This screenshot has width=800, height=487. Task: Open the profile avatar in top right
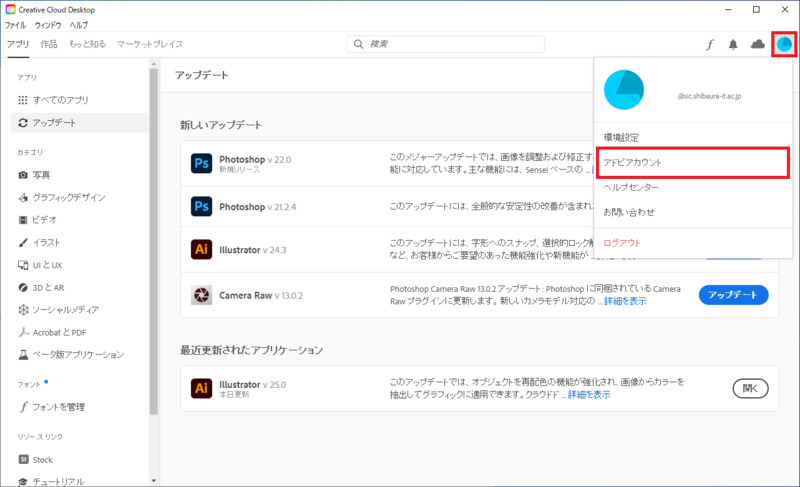click(785, 44)
